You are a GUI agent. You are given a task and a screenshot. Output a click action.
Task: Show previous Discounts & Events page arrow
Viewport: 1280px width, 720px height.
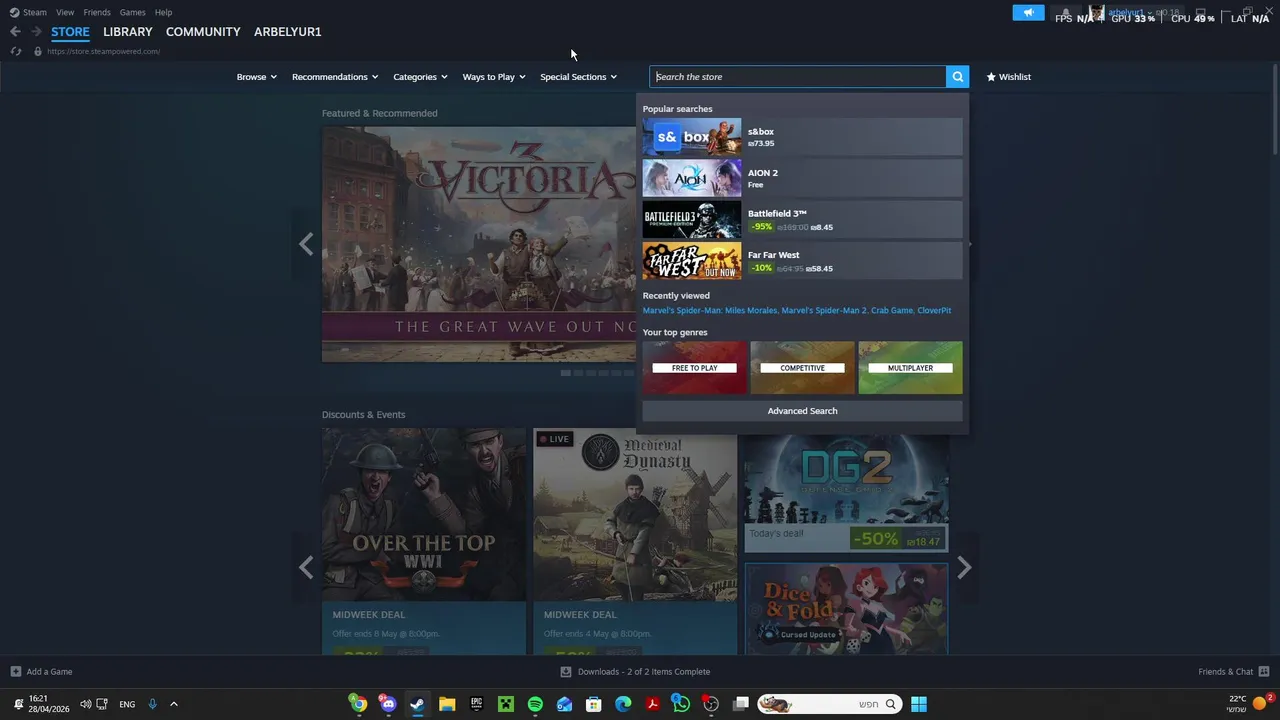pos(306,567)
